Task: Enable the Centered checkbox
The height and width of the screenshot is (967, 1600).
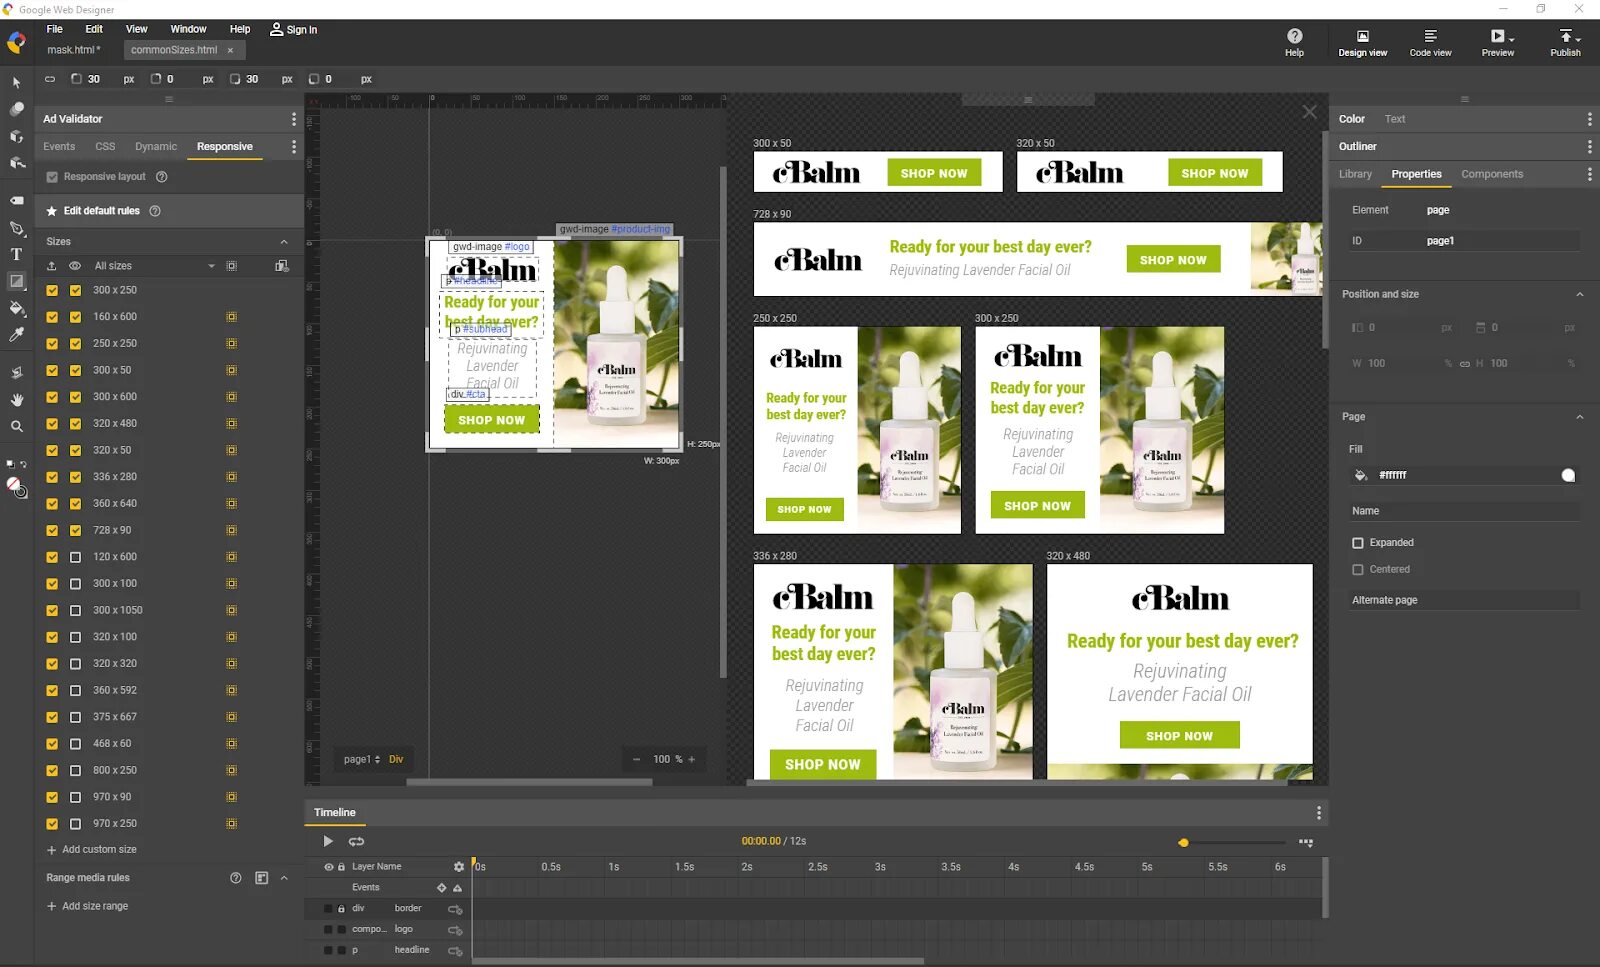Action: click(1357, 570)
